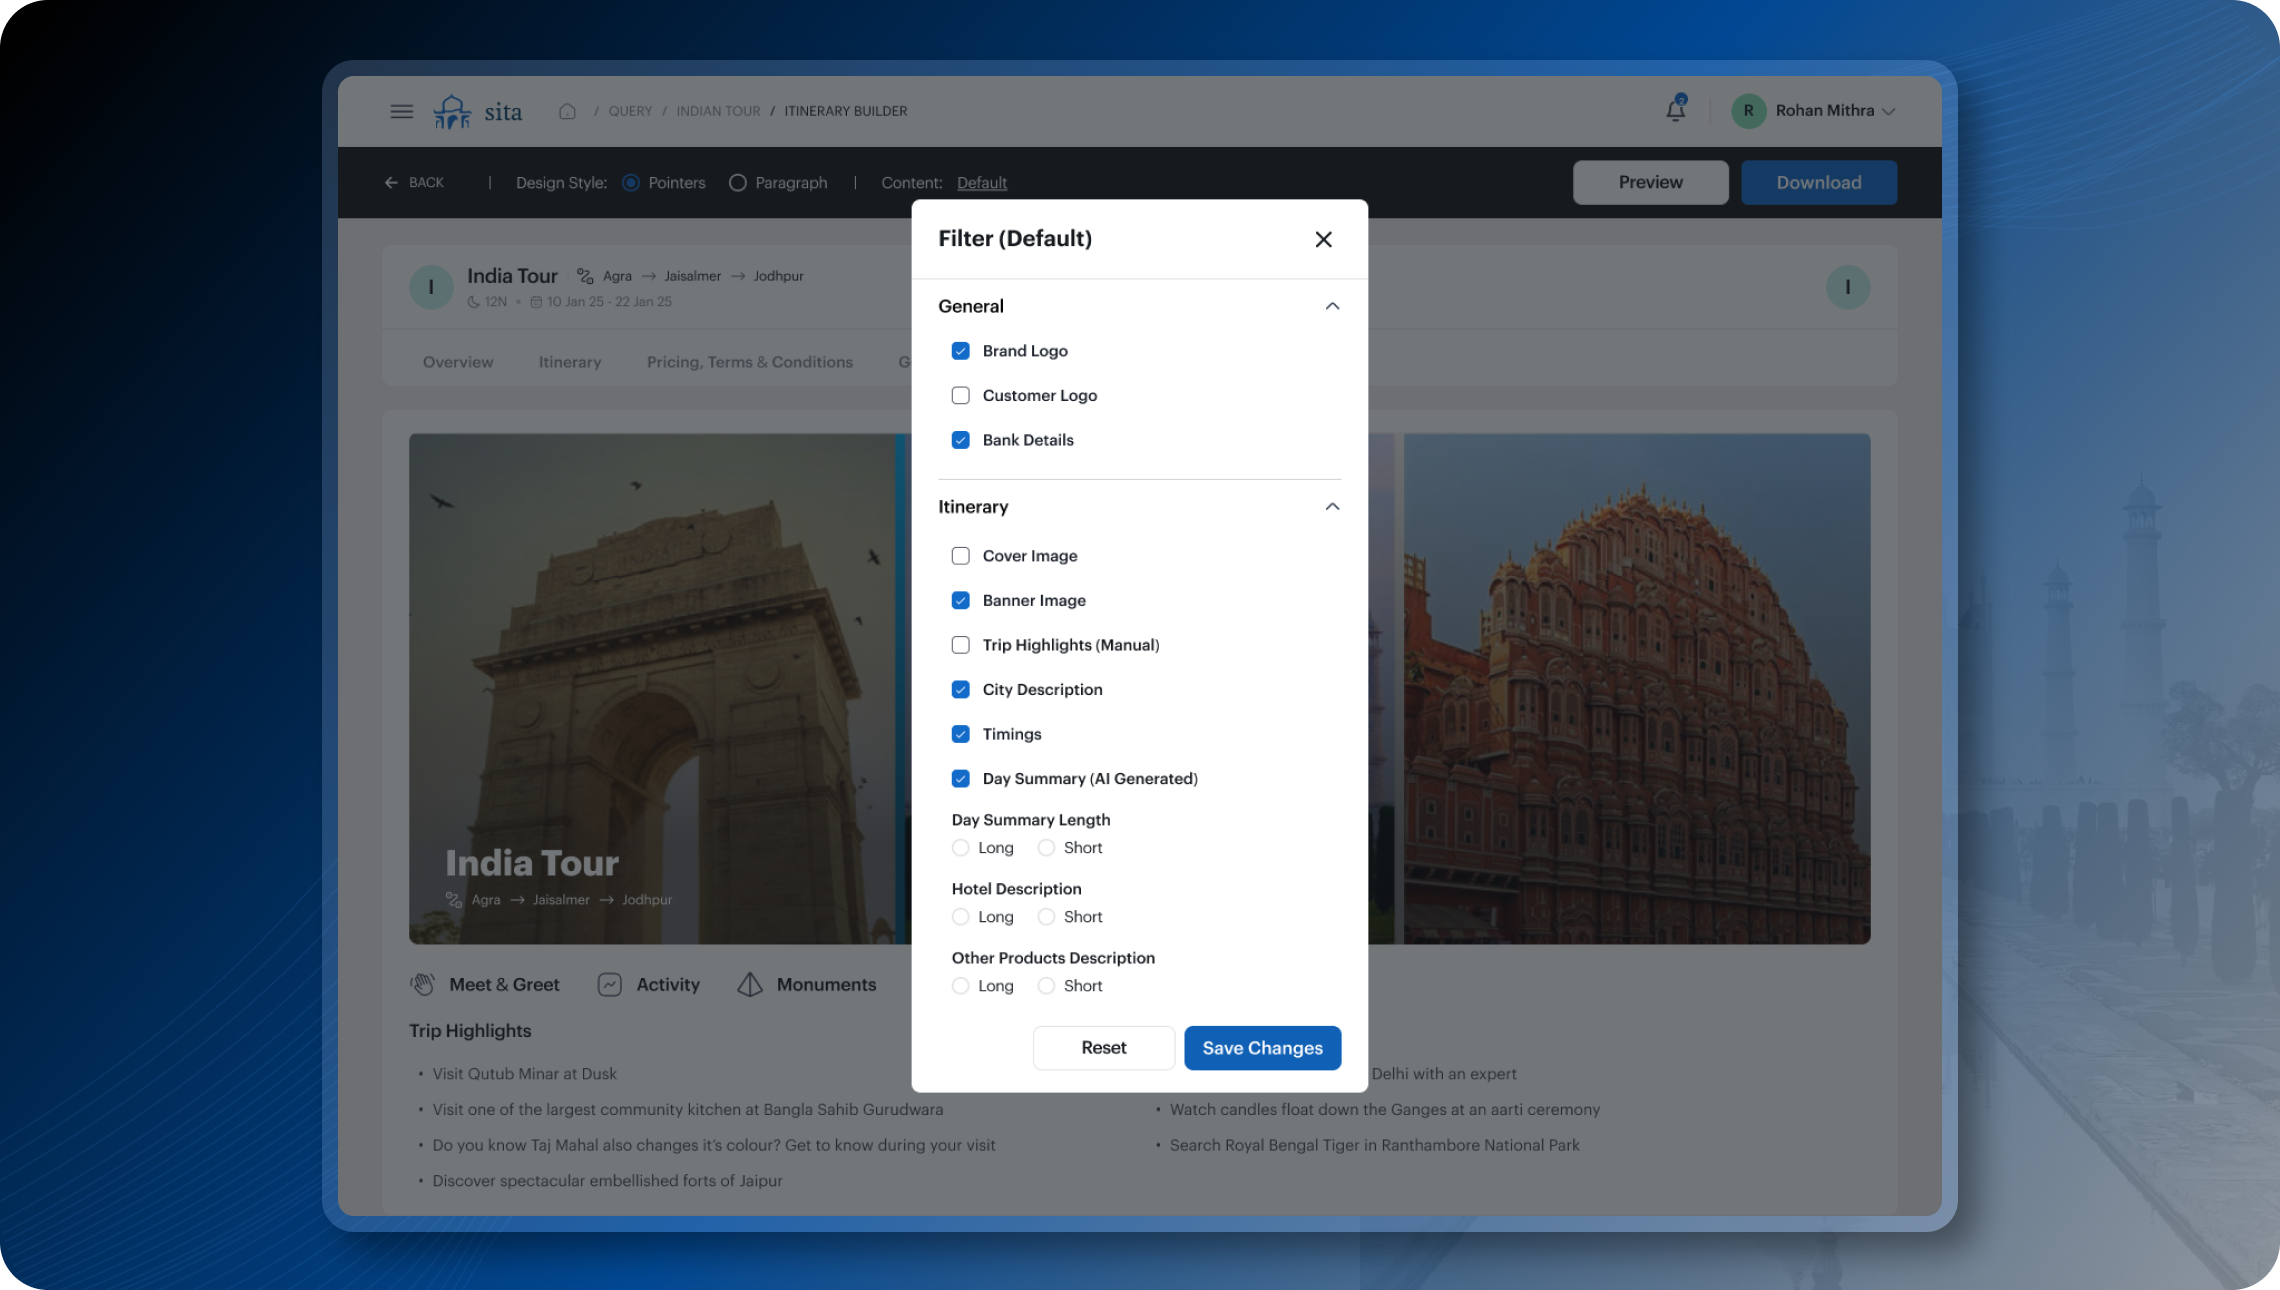Screen dimensions: 2280x1290
Task: Select Short for Day Summary Length
Action: 1047,848
